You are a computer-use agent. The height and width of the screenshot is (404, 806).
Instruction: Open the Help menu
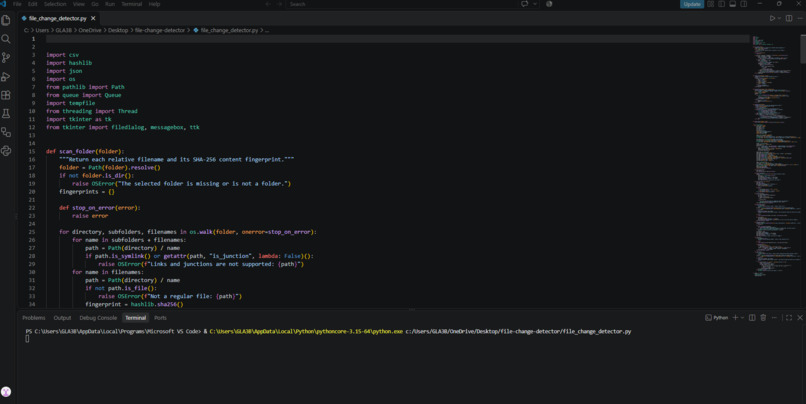click(x=154, y=4)
